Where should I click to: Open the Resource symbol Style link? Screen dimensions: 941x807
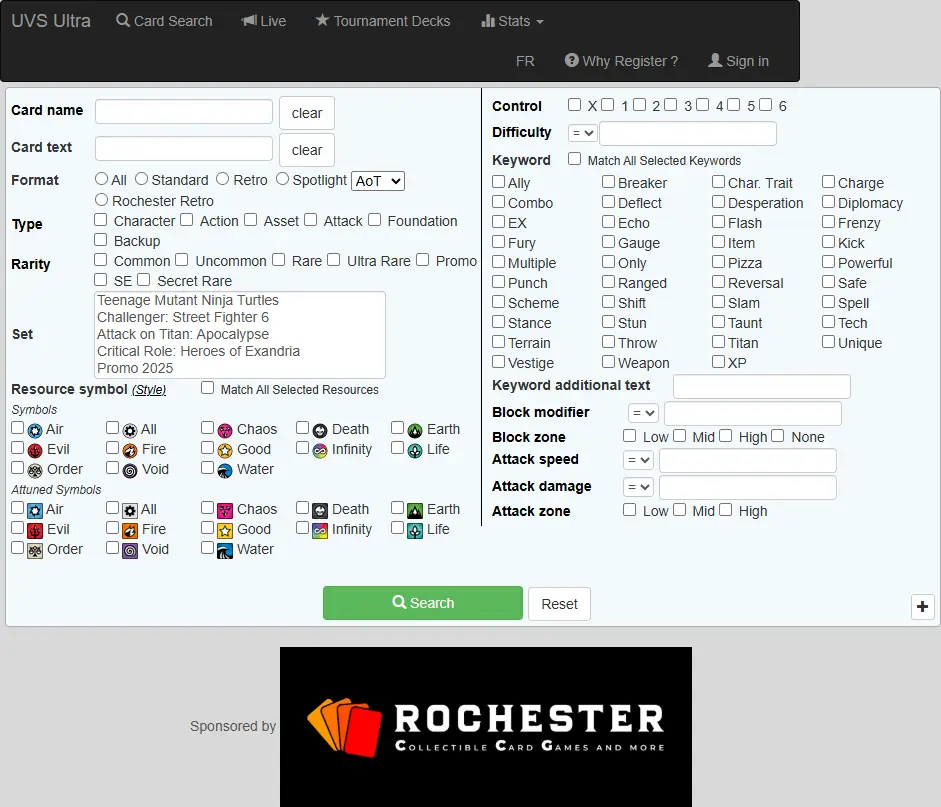click(149, 389)
